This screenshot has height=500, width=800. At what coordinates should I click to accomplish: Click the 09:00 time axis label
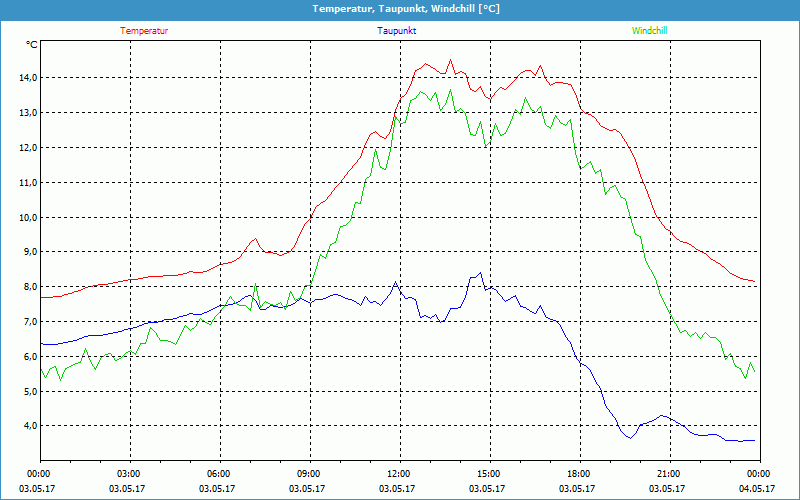(310, 474)
